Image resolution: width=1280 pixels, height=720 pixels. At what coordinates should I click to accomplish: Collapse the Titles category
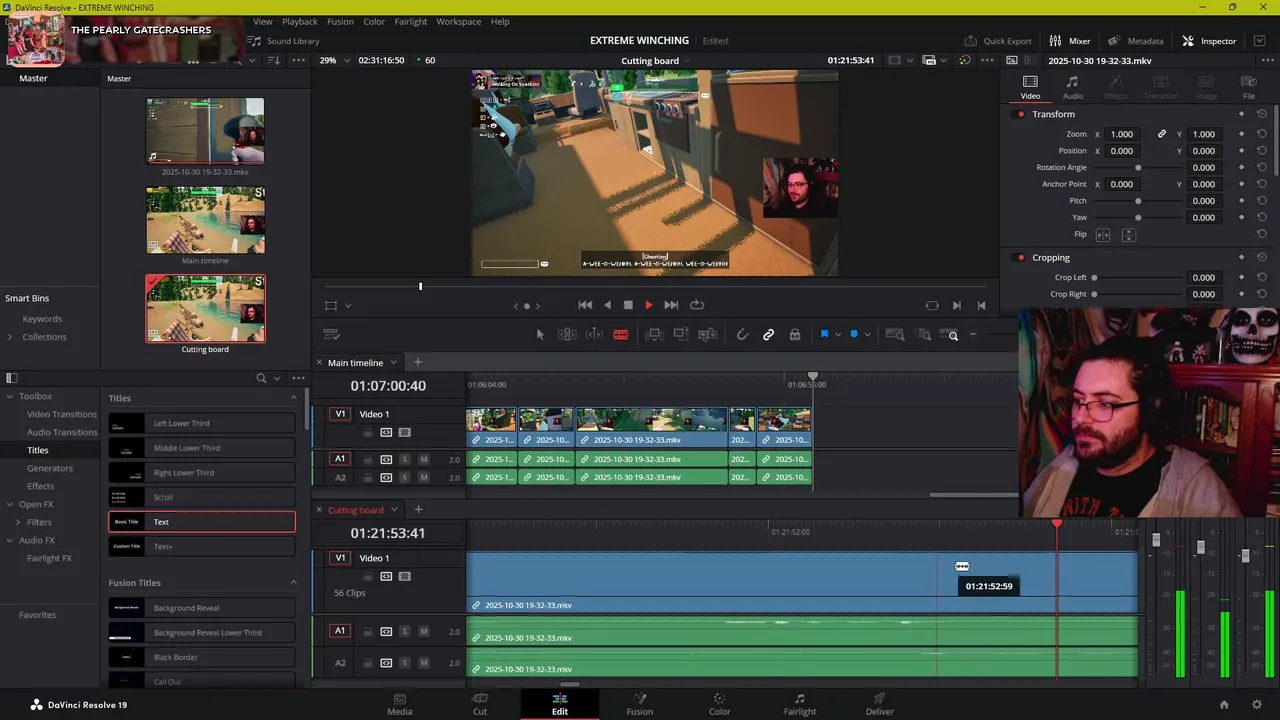[293, 398]
